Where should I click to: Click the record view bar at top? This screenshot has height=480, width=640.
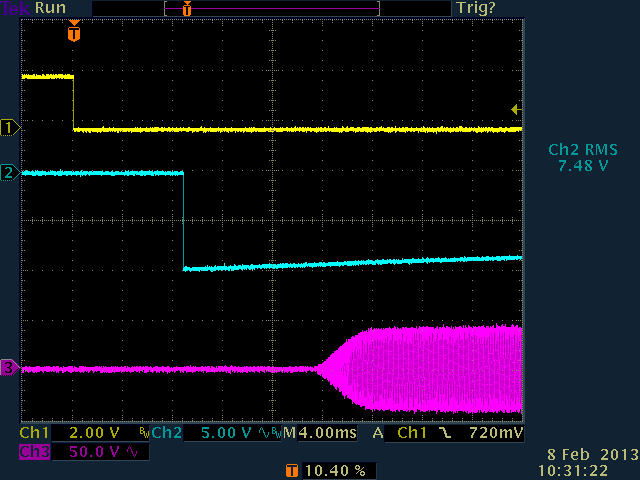tap(272, 8)
